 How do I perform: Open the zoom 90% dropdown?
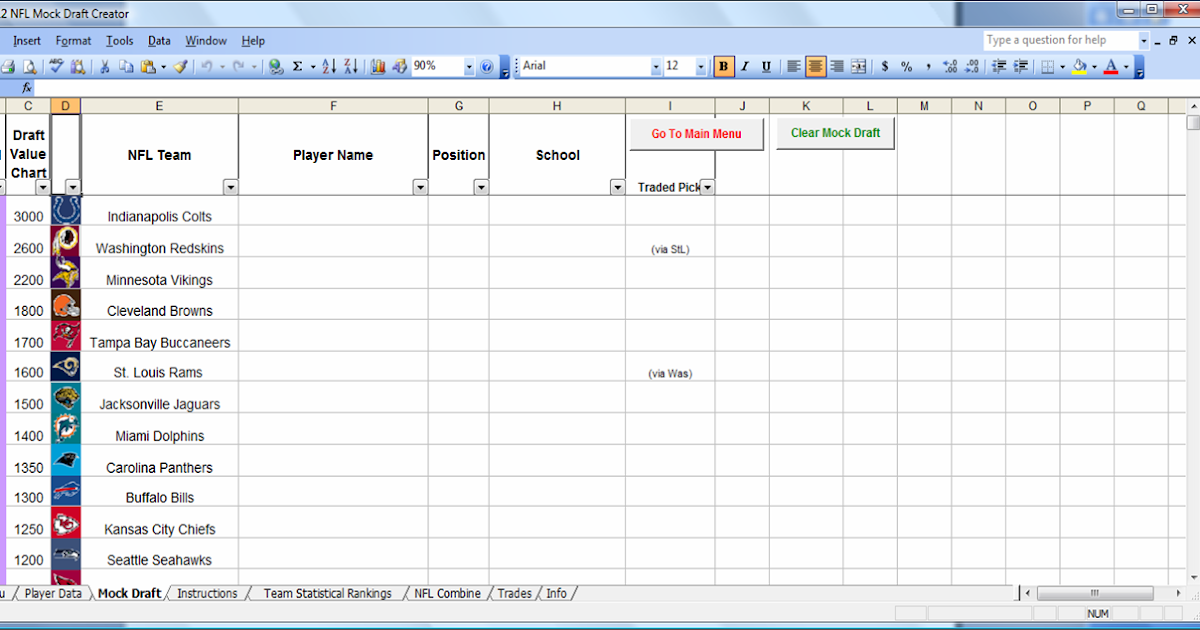[468, 66]
